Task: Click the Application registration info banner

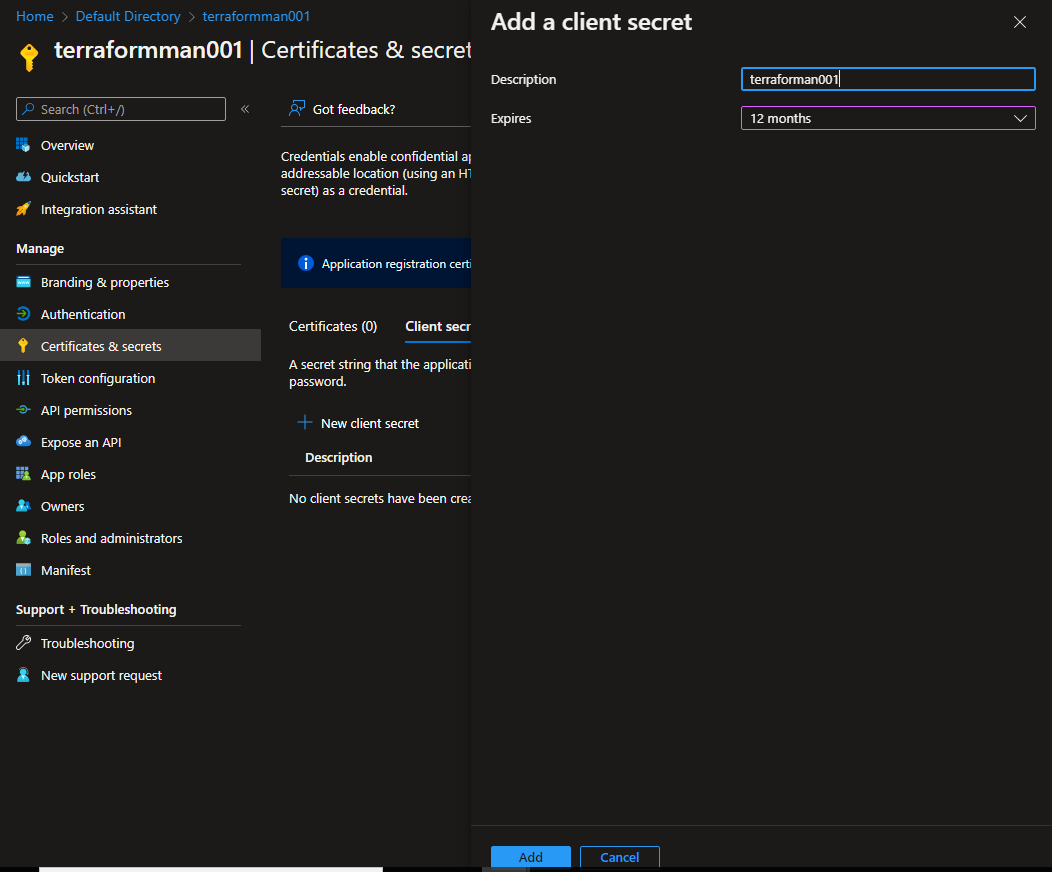Action: 376,263
